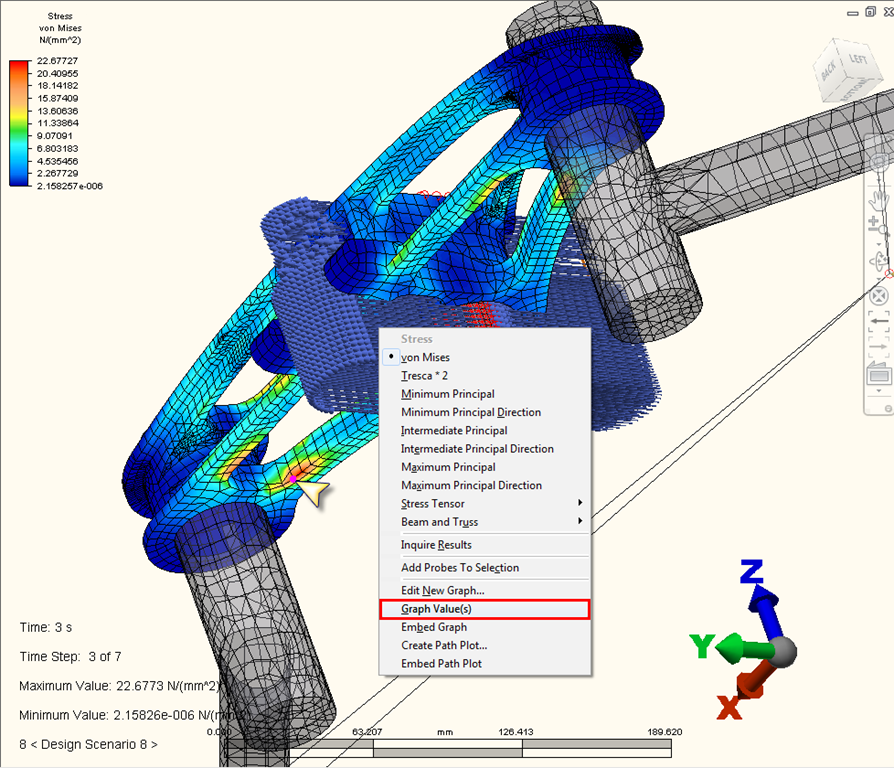This screenshot has width=894, height=768.
Task: Expand the Stress Tensor submenu arrow
Action: pyautogui.click(x=580, y=502)
